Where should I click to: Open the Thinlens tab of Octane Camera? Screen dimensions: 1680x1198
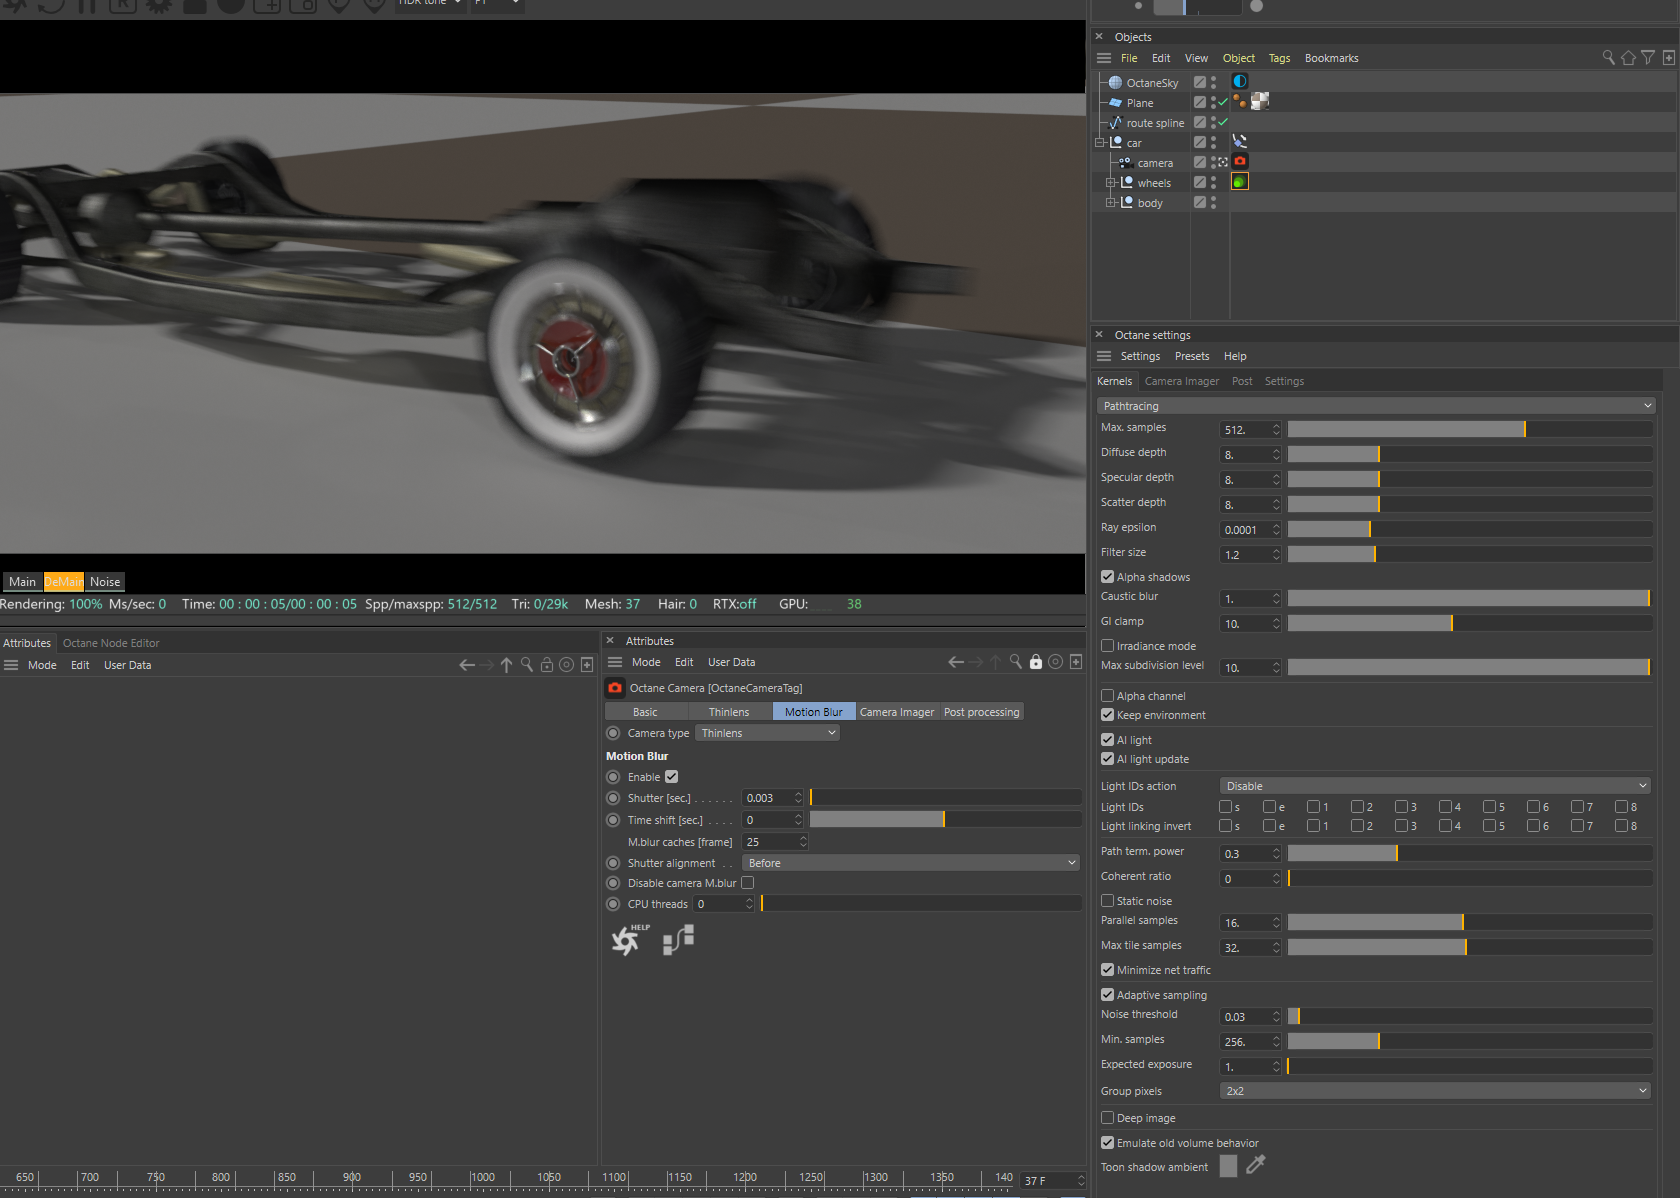pos(729,712)
